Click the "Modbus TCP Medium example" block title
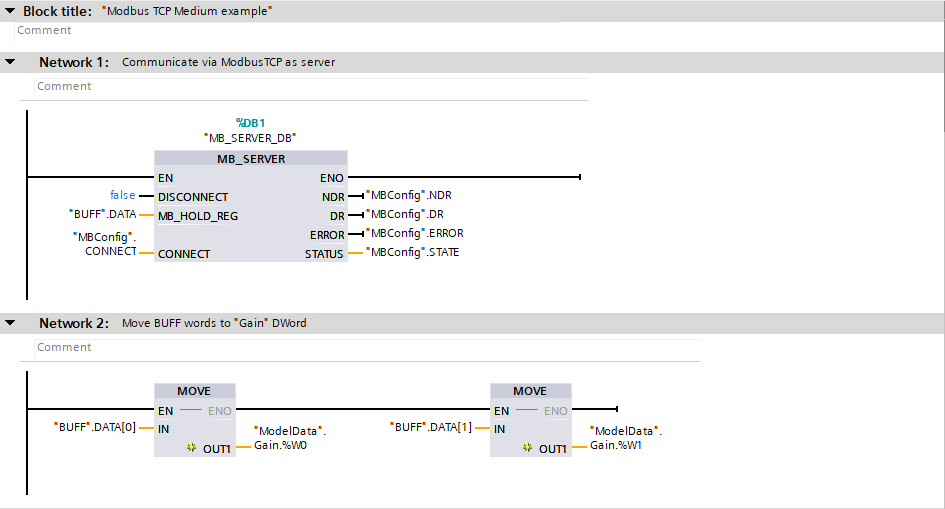Image resolution: width=945 pixels, height=509 pixels. (x=187, y=11)
